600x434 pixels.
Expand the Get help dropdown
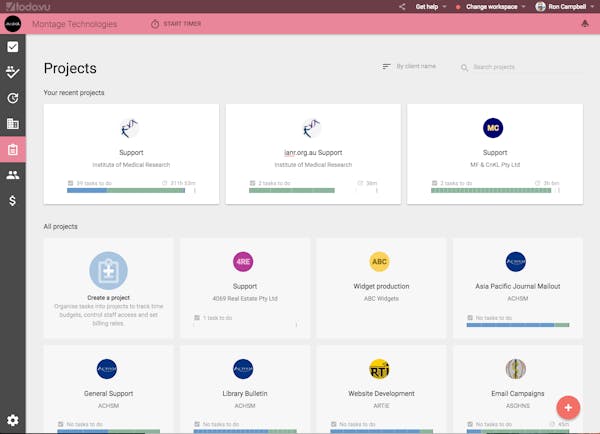click(x=431, y=7)
